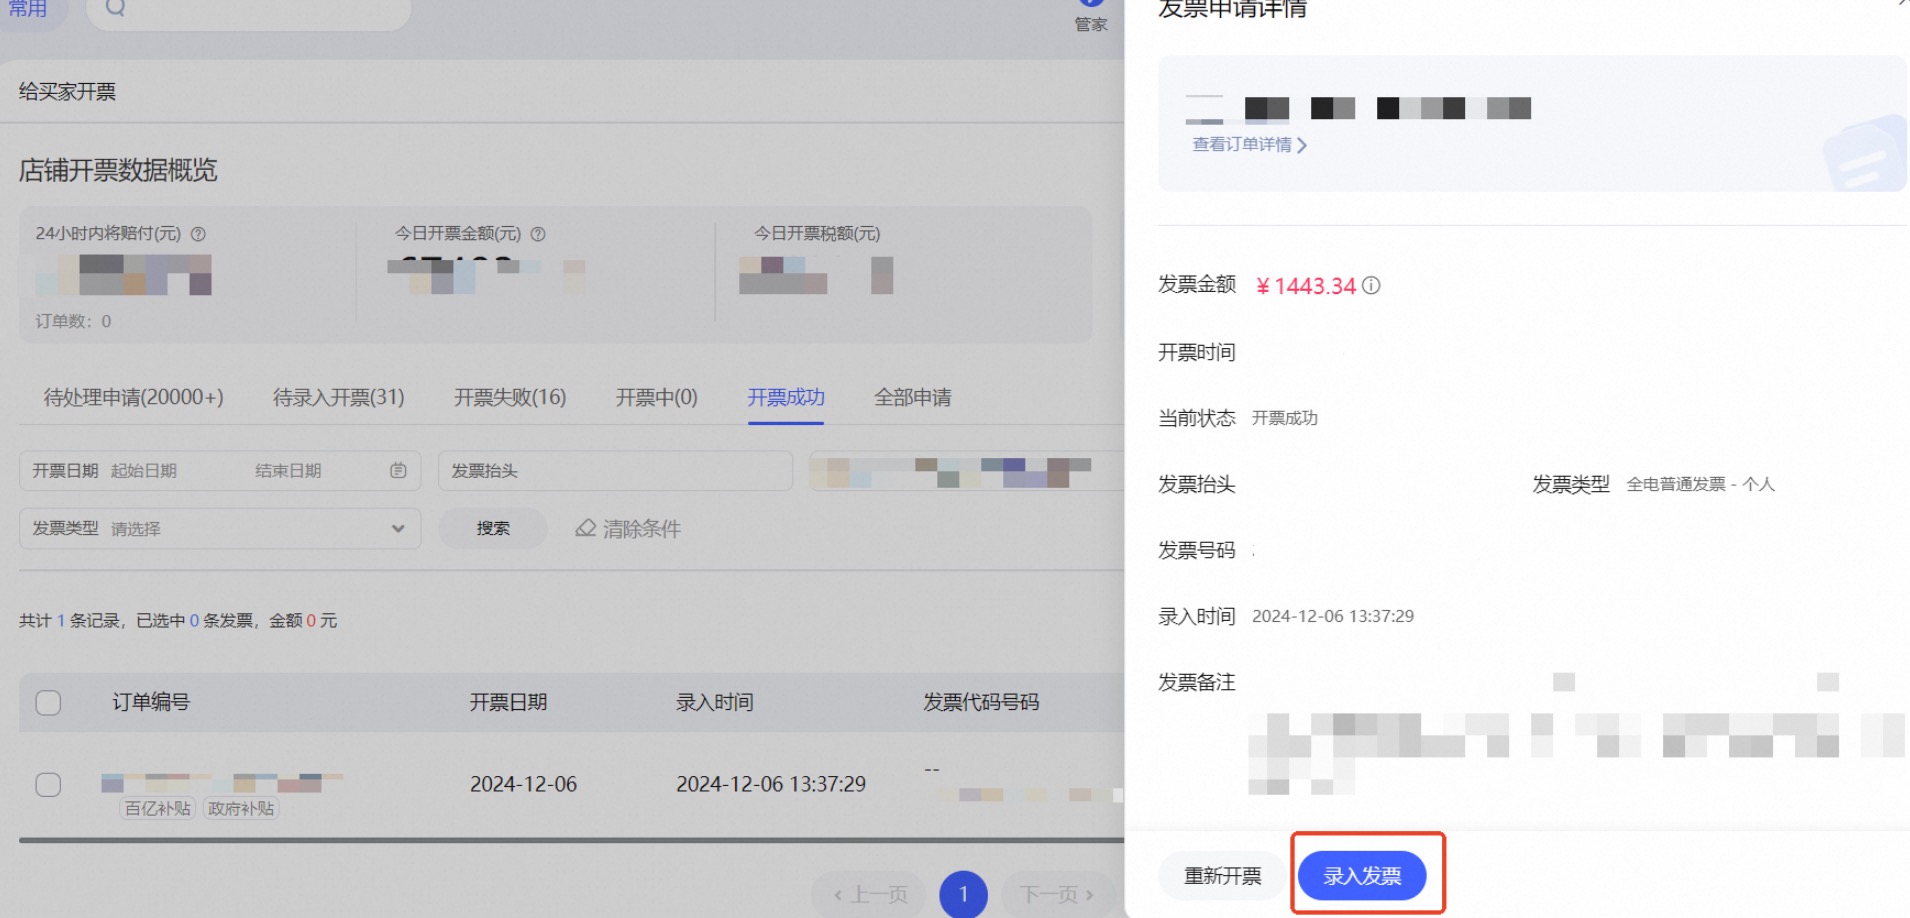This screenshot has width=1910, height=918.
Task: Click the info icon next to ¥1443.34
Action: (1371, 286)
